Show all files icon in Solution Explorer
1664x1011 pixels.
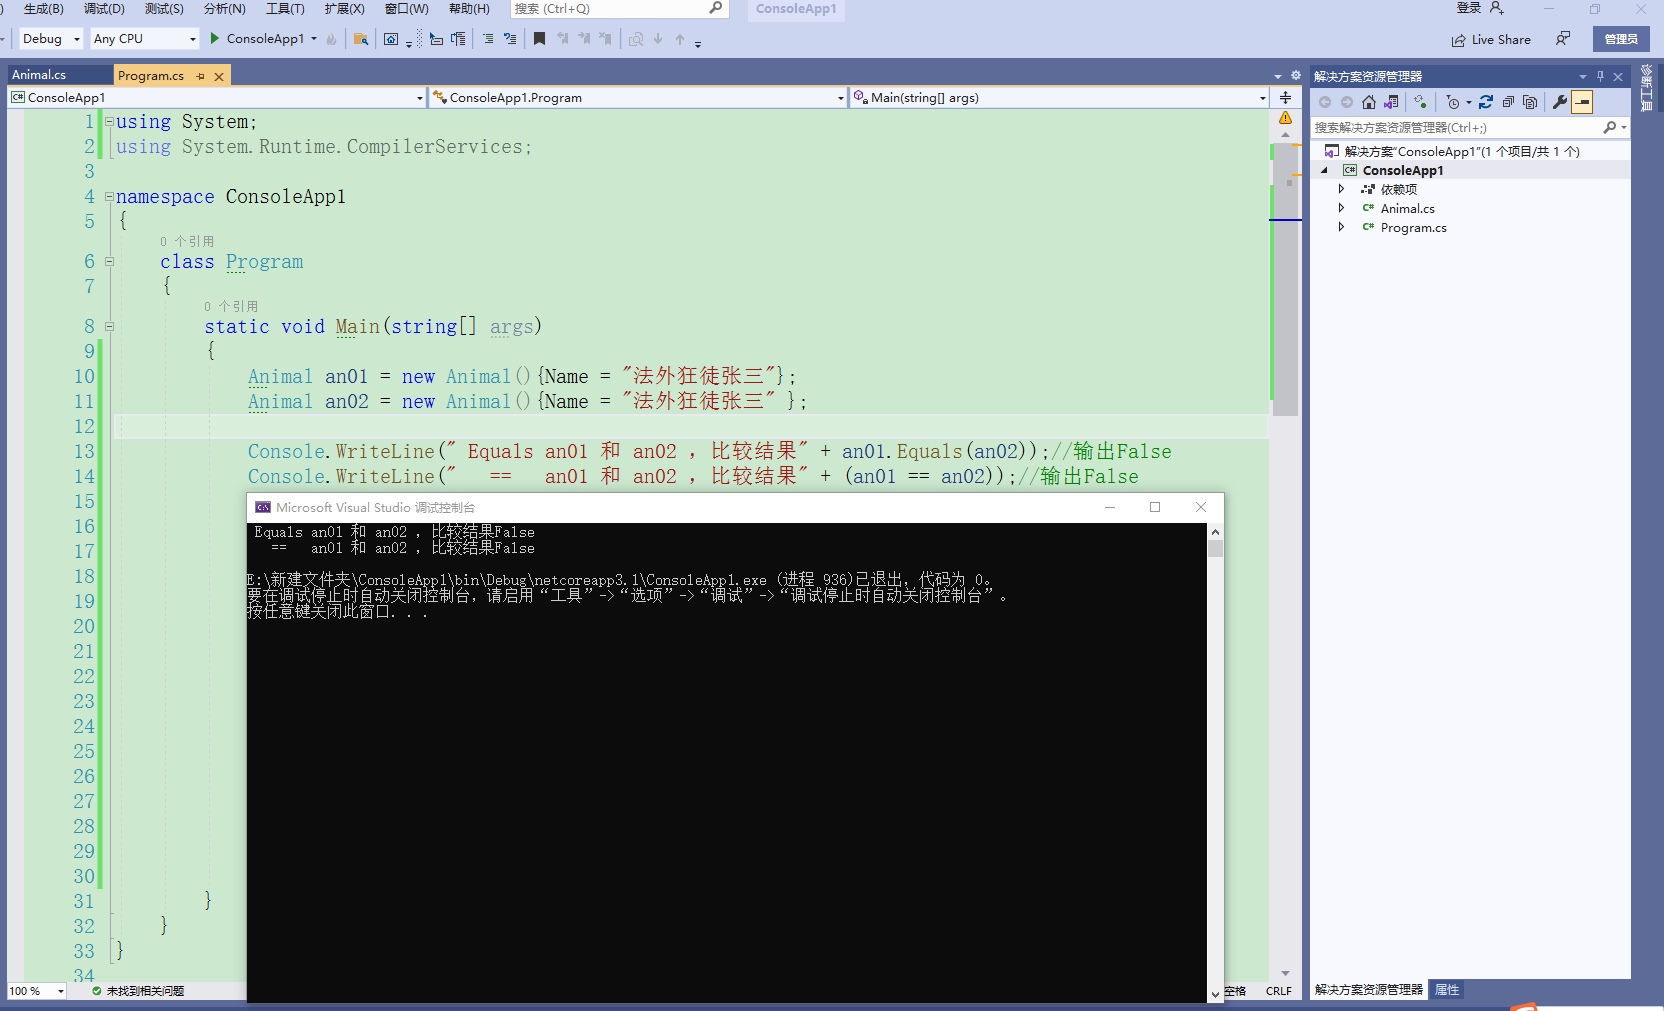click(1530, 102)
